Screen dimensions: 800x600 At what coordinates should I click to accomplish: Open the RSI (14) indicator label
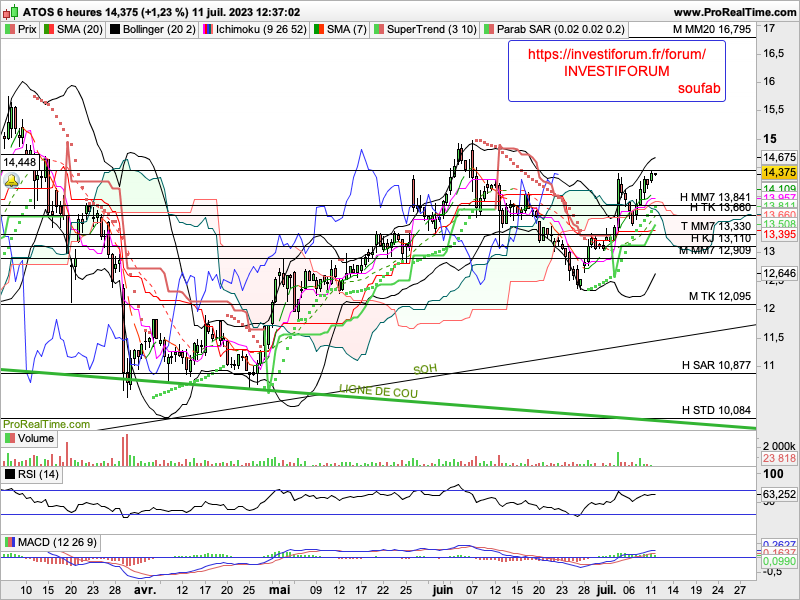point(40,473)
